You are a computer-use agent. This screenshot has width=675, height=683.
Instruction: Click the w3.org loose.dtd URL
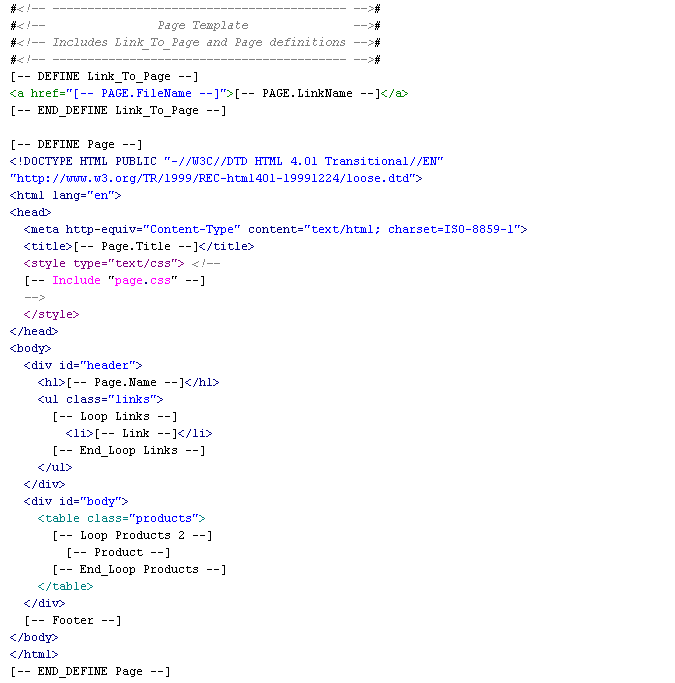216,178
